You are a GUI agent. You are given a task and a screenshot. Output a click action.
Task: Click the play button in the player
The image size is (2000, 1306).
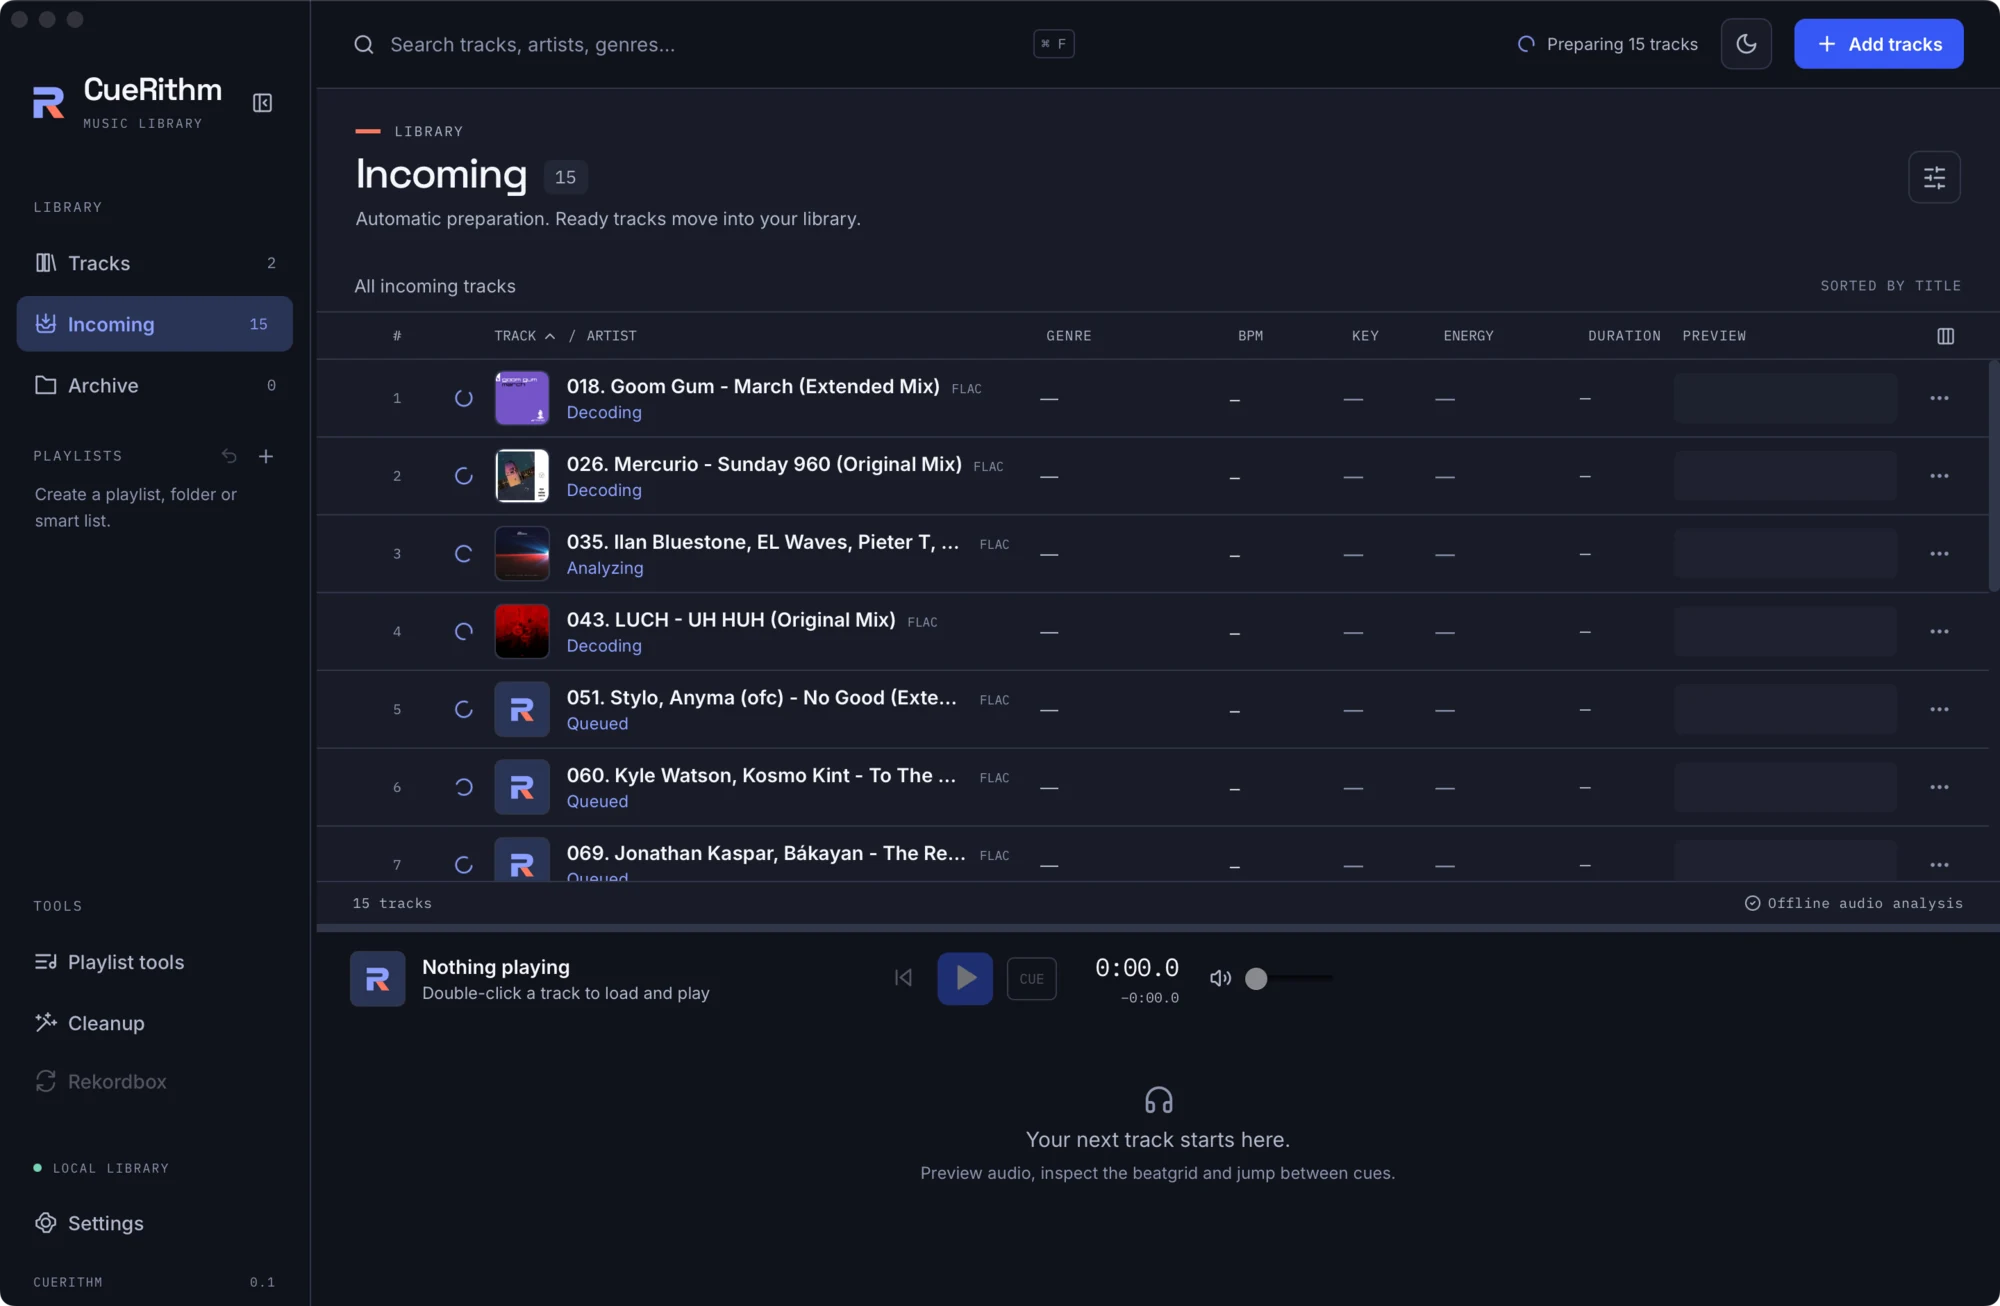[x=965, y=978]
